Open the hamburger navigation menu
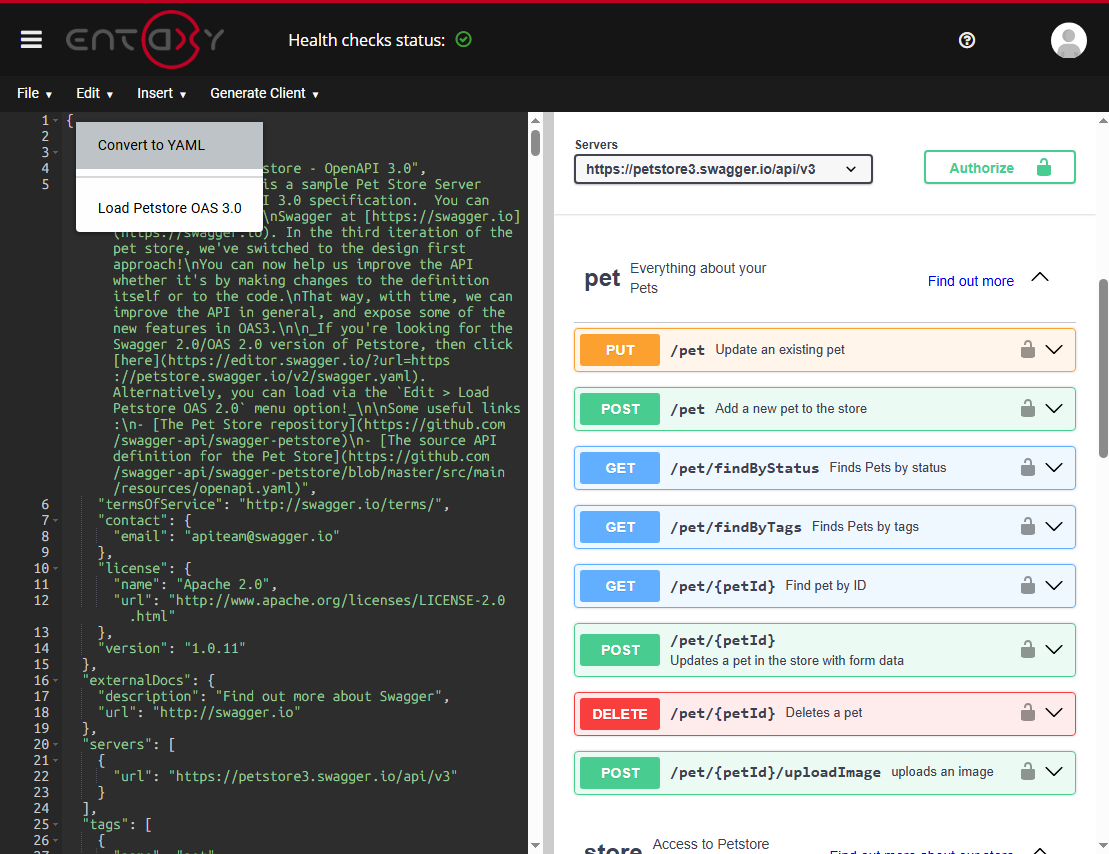 tap(32, 40)
